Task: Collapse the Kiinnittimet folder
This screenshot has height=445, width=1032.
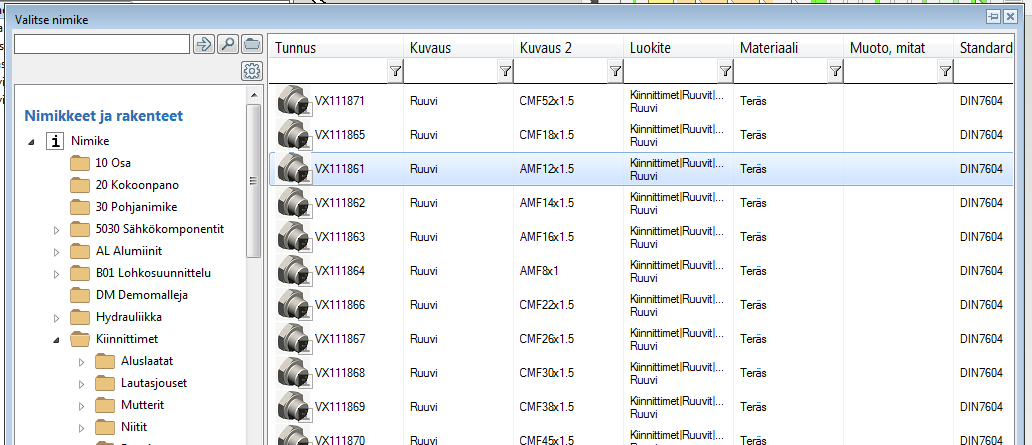Action: coord(57,340)
